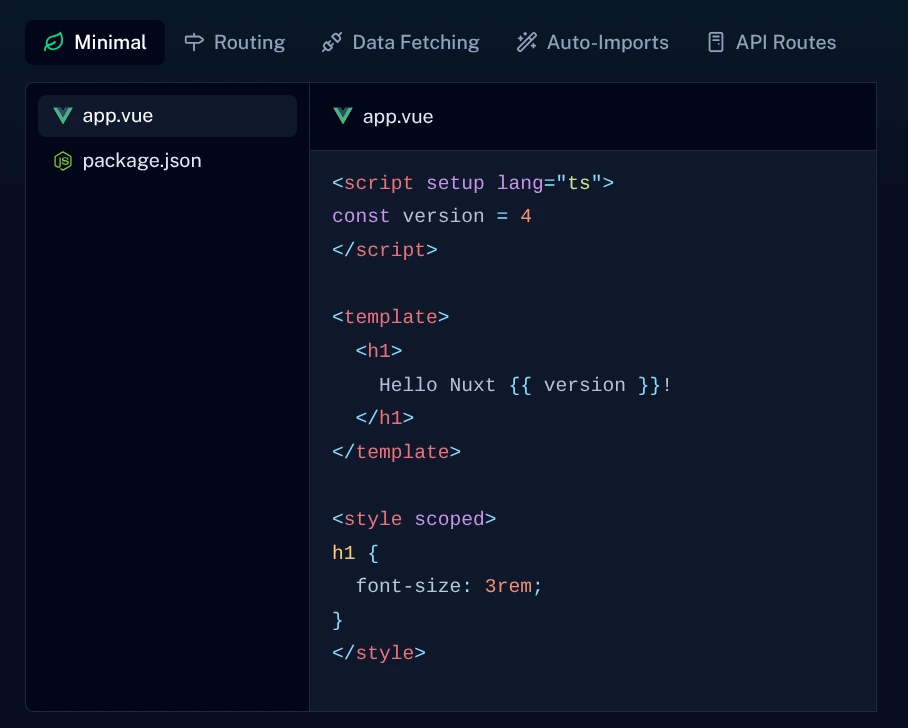
Task: Select the Auto-Imports tab
Action: click(607, 43)
